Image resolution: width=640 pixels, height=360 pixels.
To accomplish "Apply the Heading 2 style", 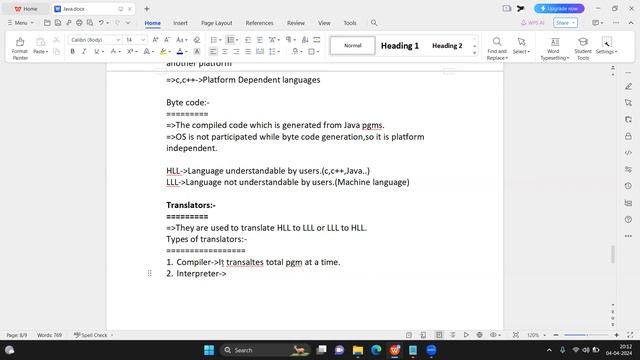I will coord(447,46).
